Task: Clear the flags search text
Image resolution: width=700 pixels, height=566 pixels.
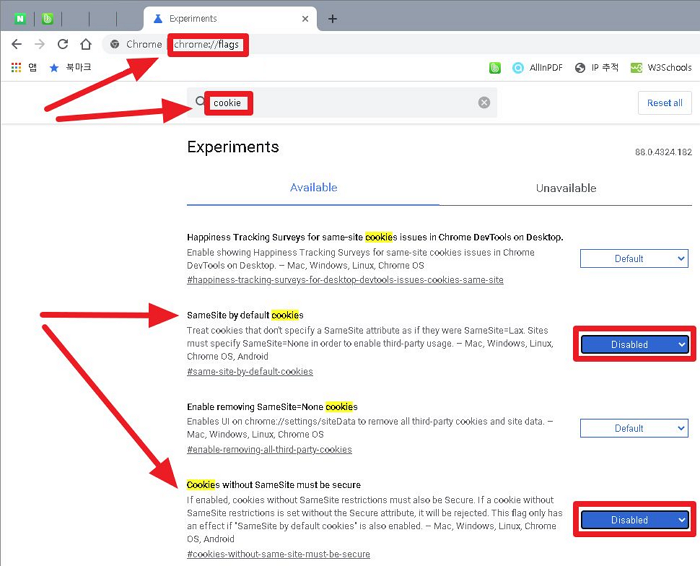Action: click(484, 103)
